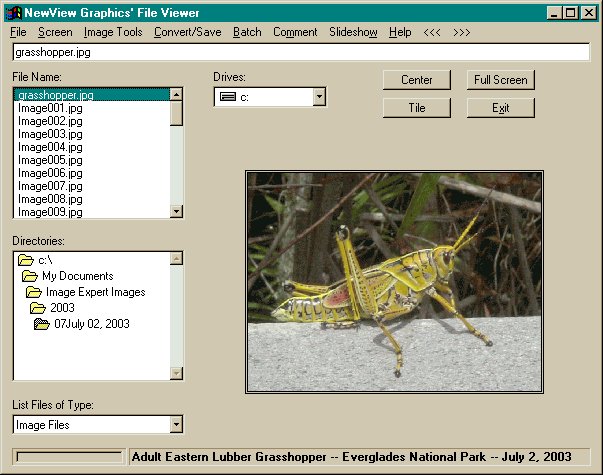Select Image001.jpg in the file list
Viewport: 603px width, 475px height.
92,108
